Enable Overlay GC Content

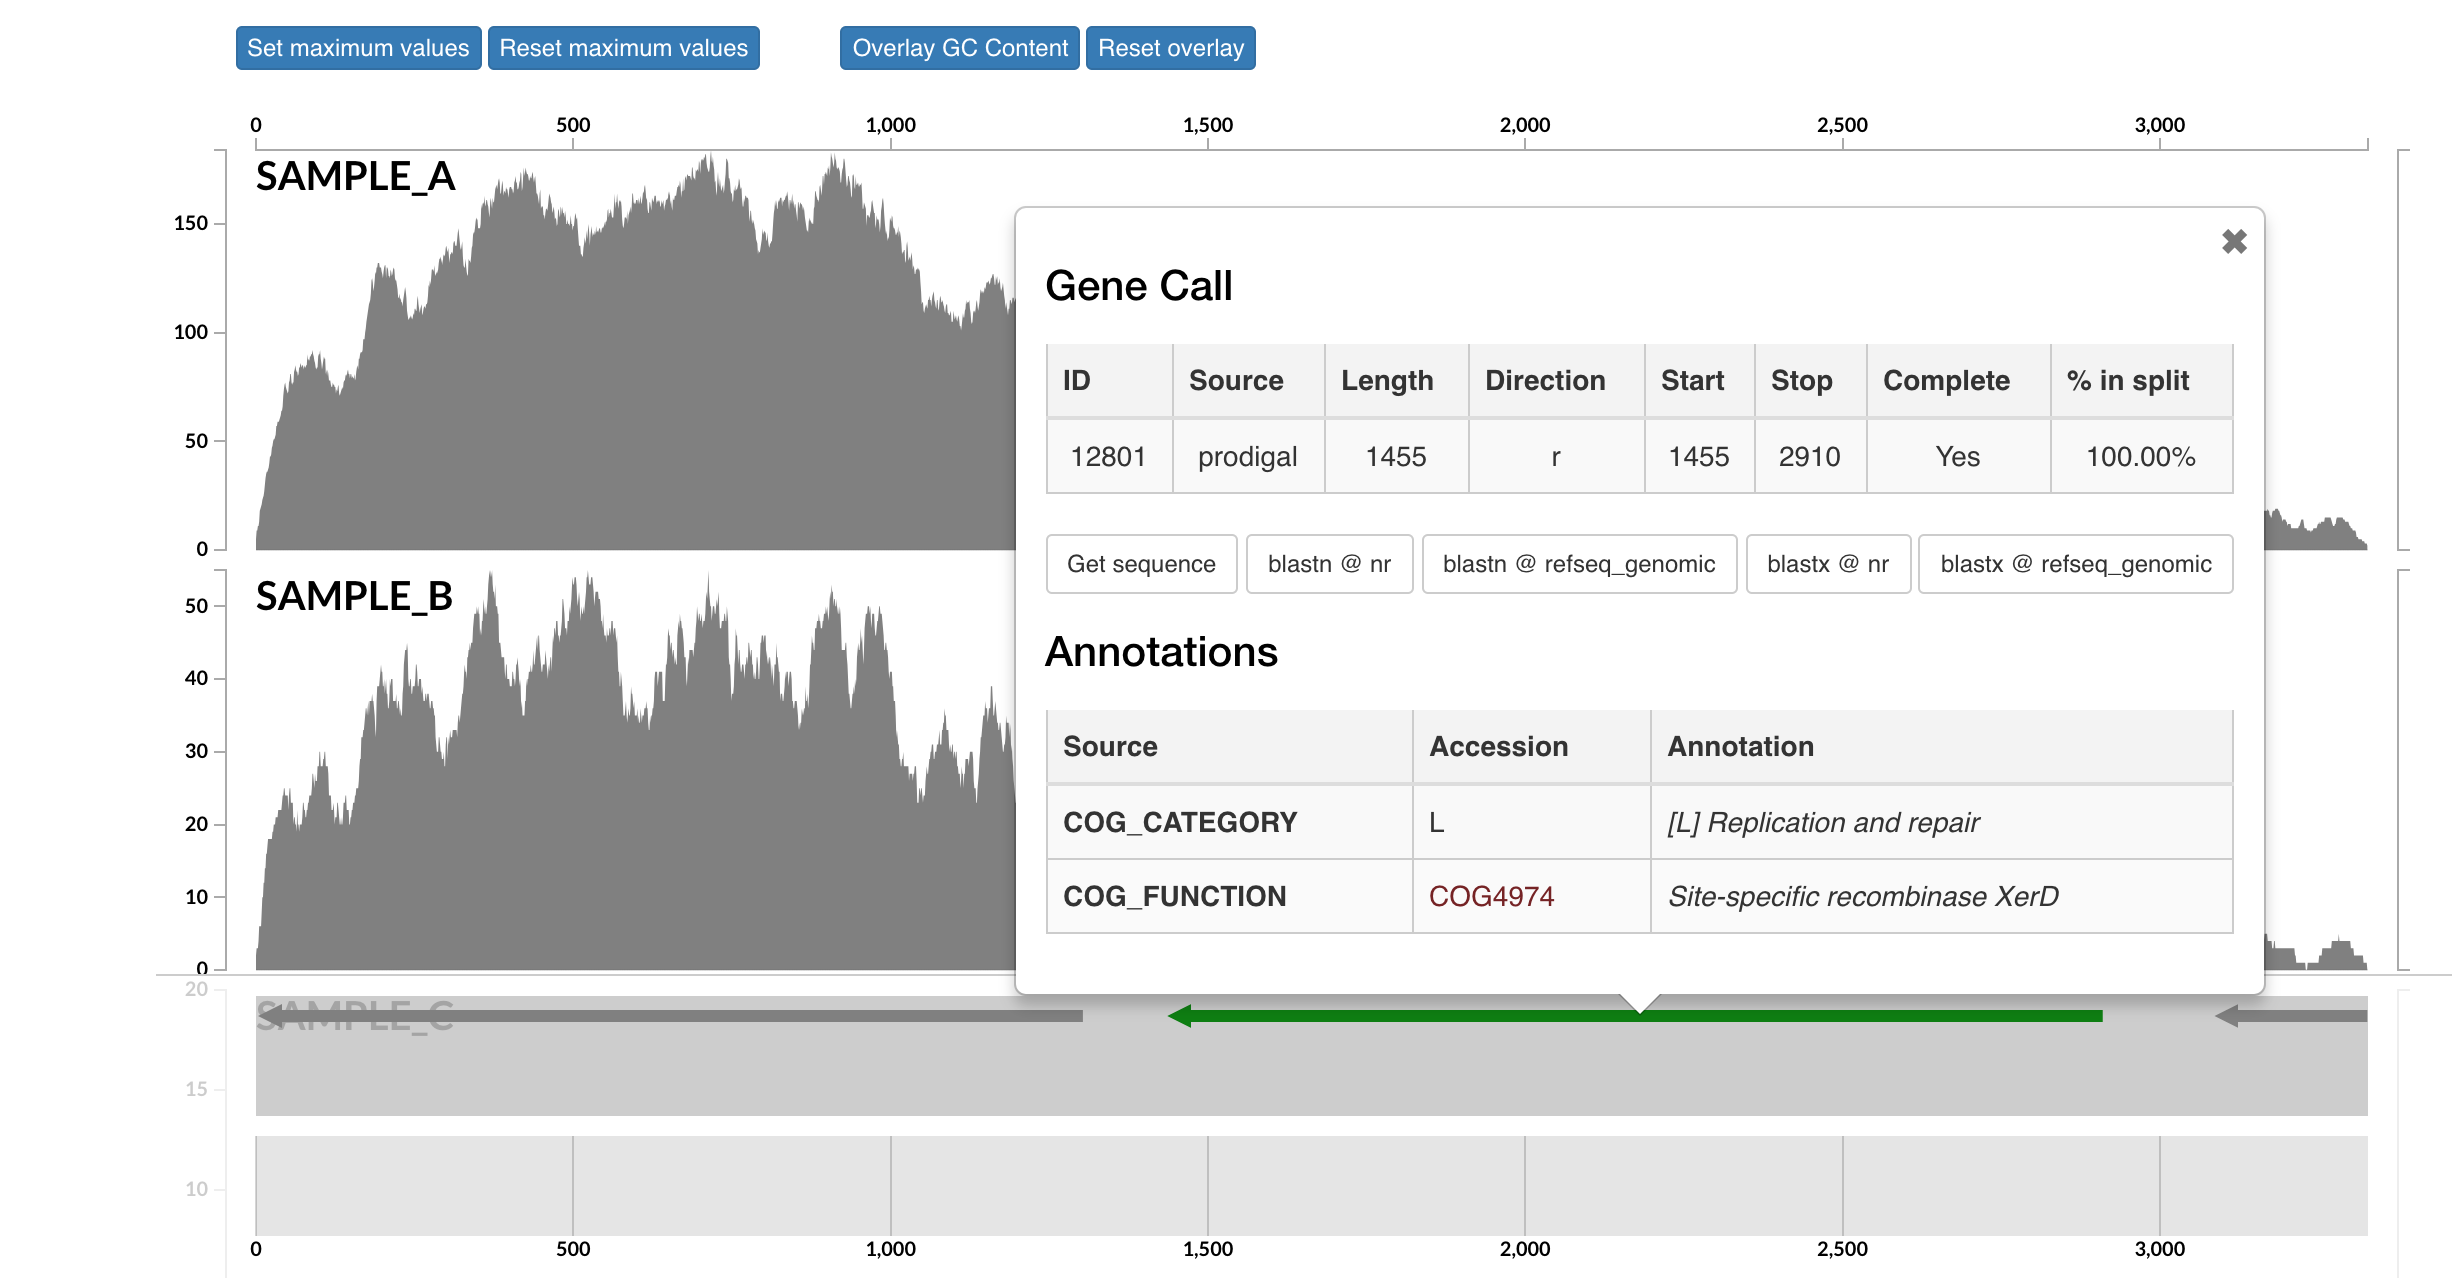click(x=959, y=48)
